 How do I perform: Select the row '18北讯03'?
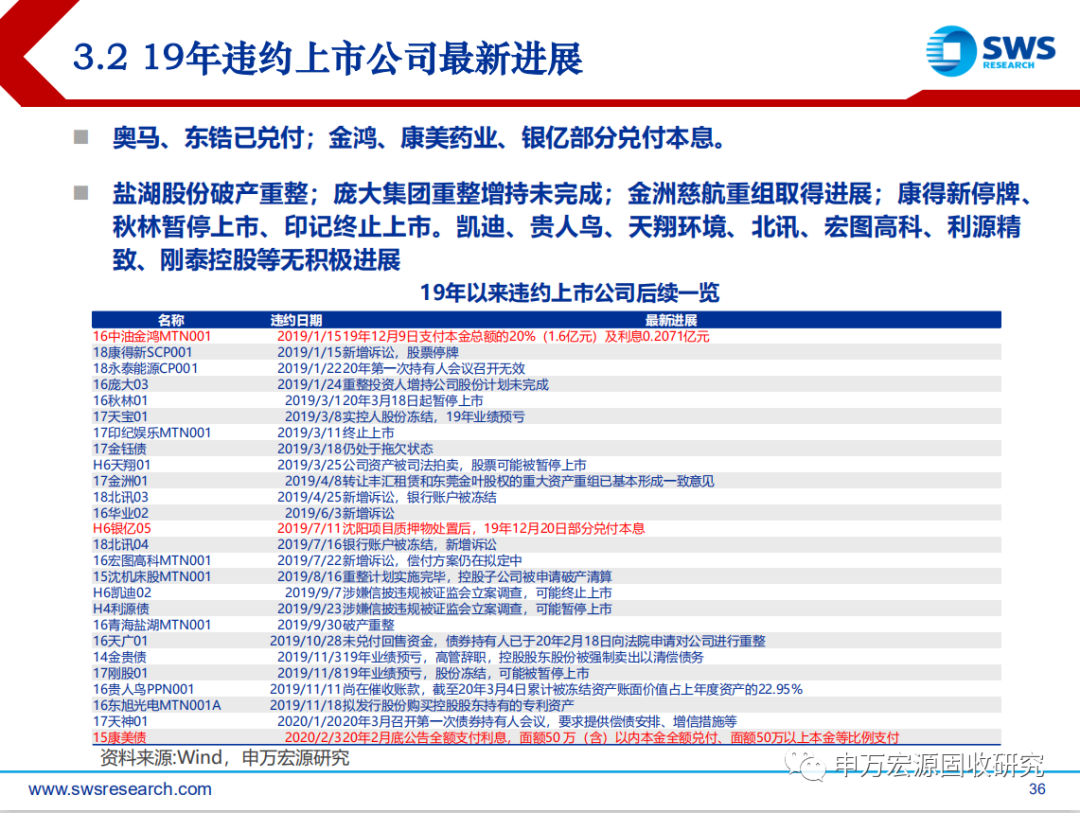[546, 497]
